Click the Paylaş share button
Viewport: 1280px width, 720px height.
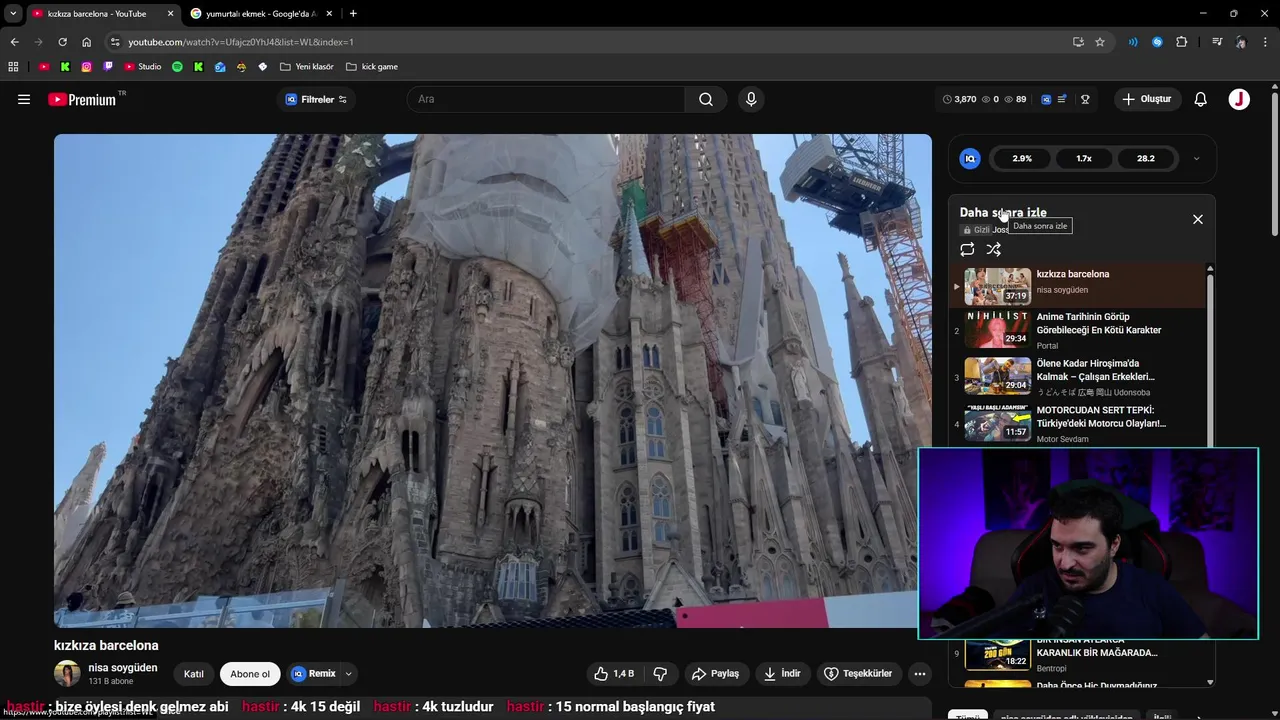point(716,674)
